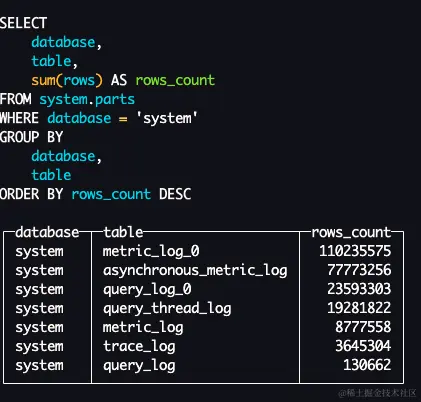The image size is (421, 402).
Task: Select the metric_log_0 table cell
Action: pos(151,251)
